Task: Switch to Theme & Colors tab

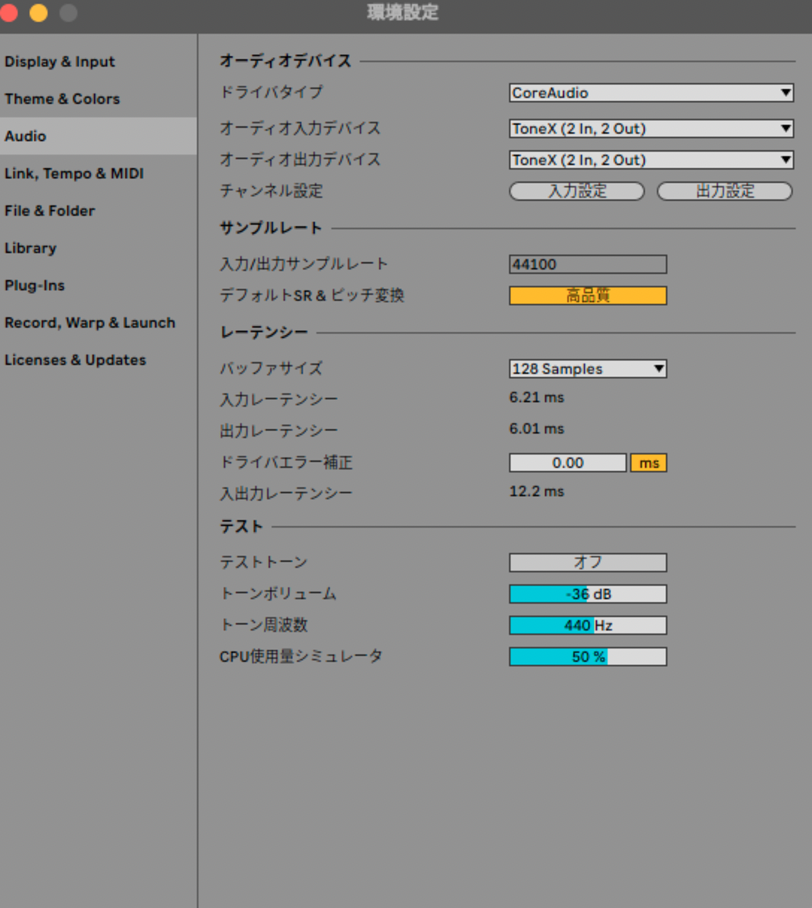Action: click(62, 99)
